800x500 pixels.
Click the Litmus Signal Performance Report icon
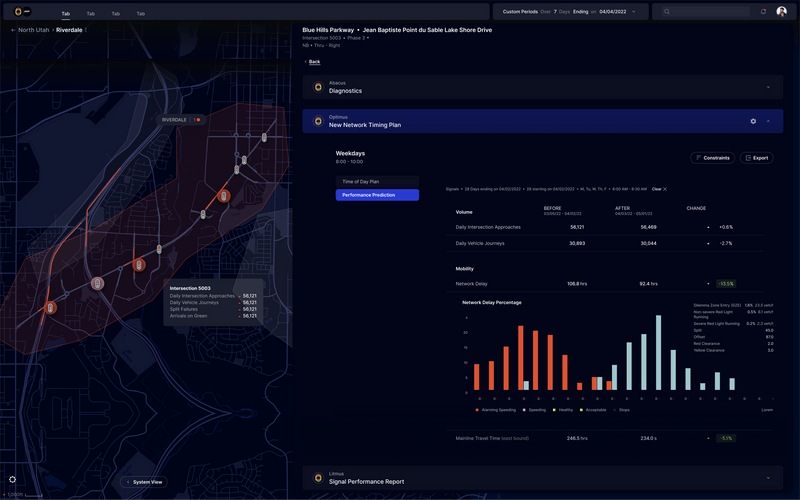pos(317,478)
